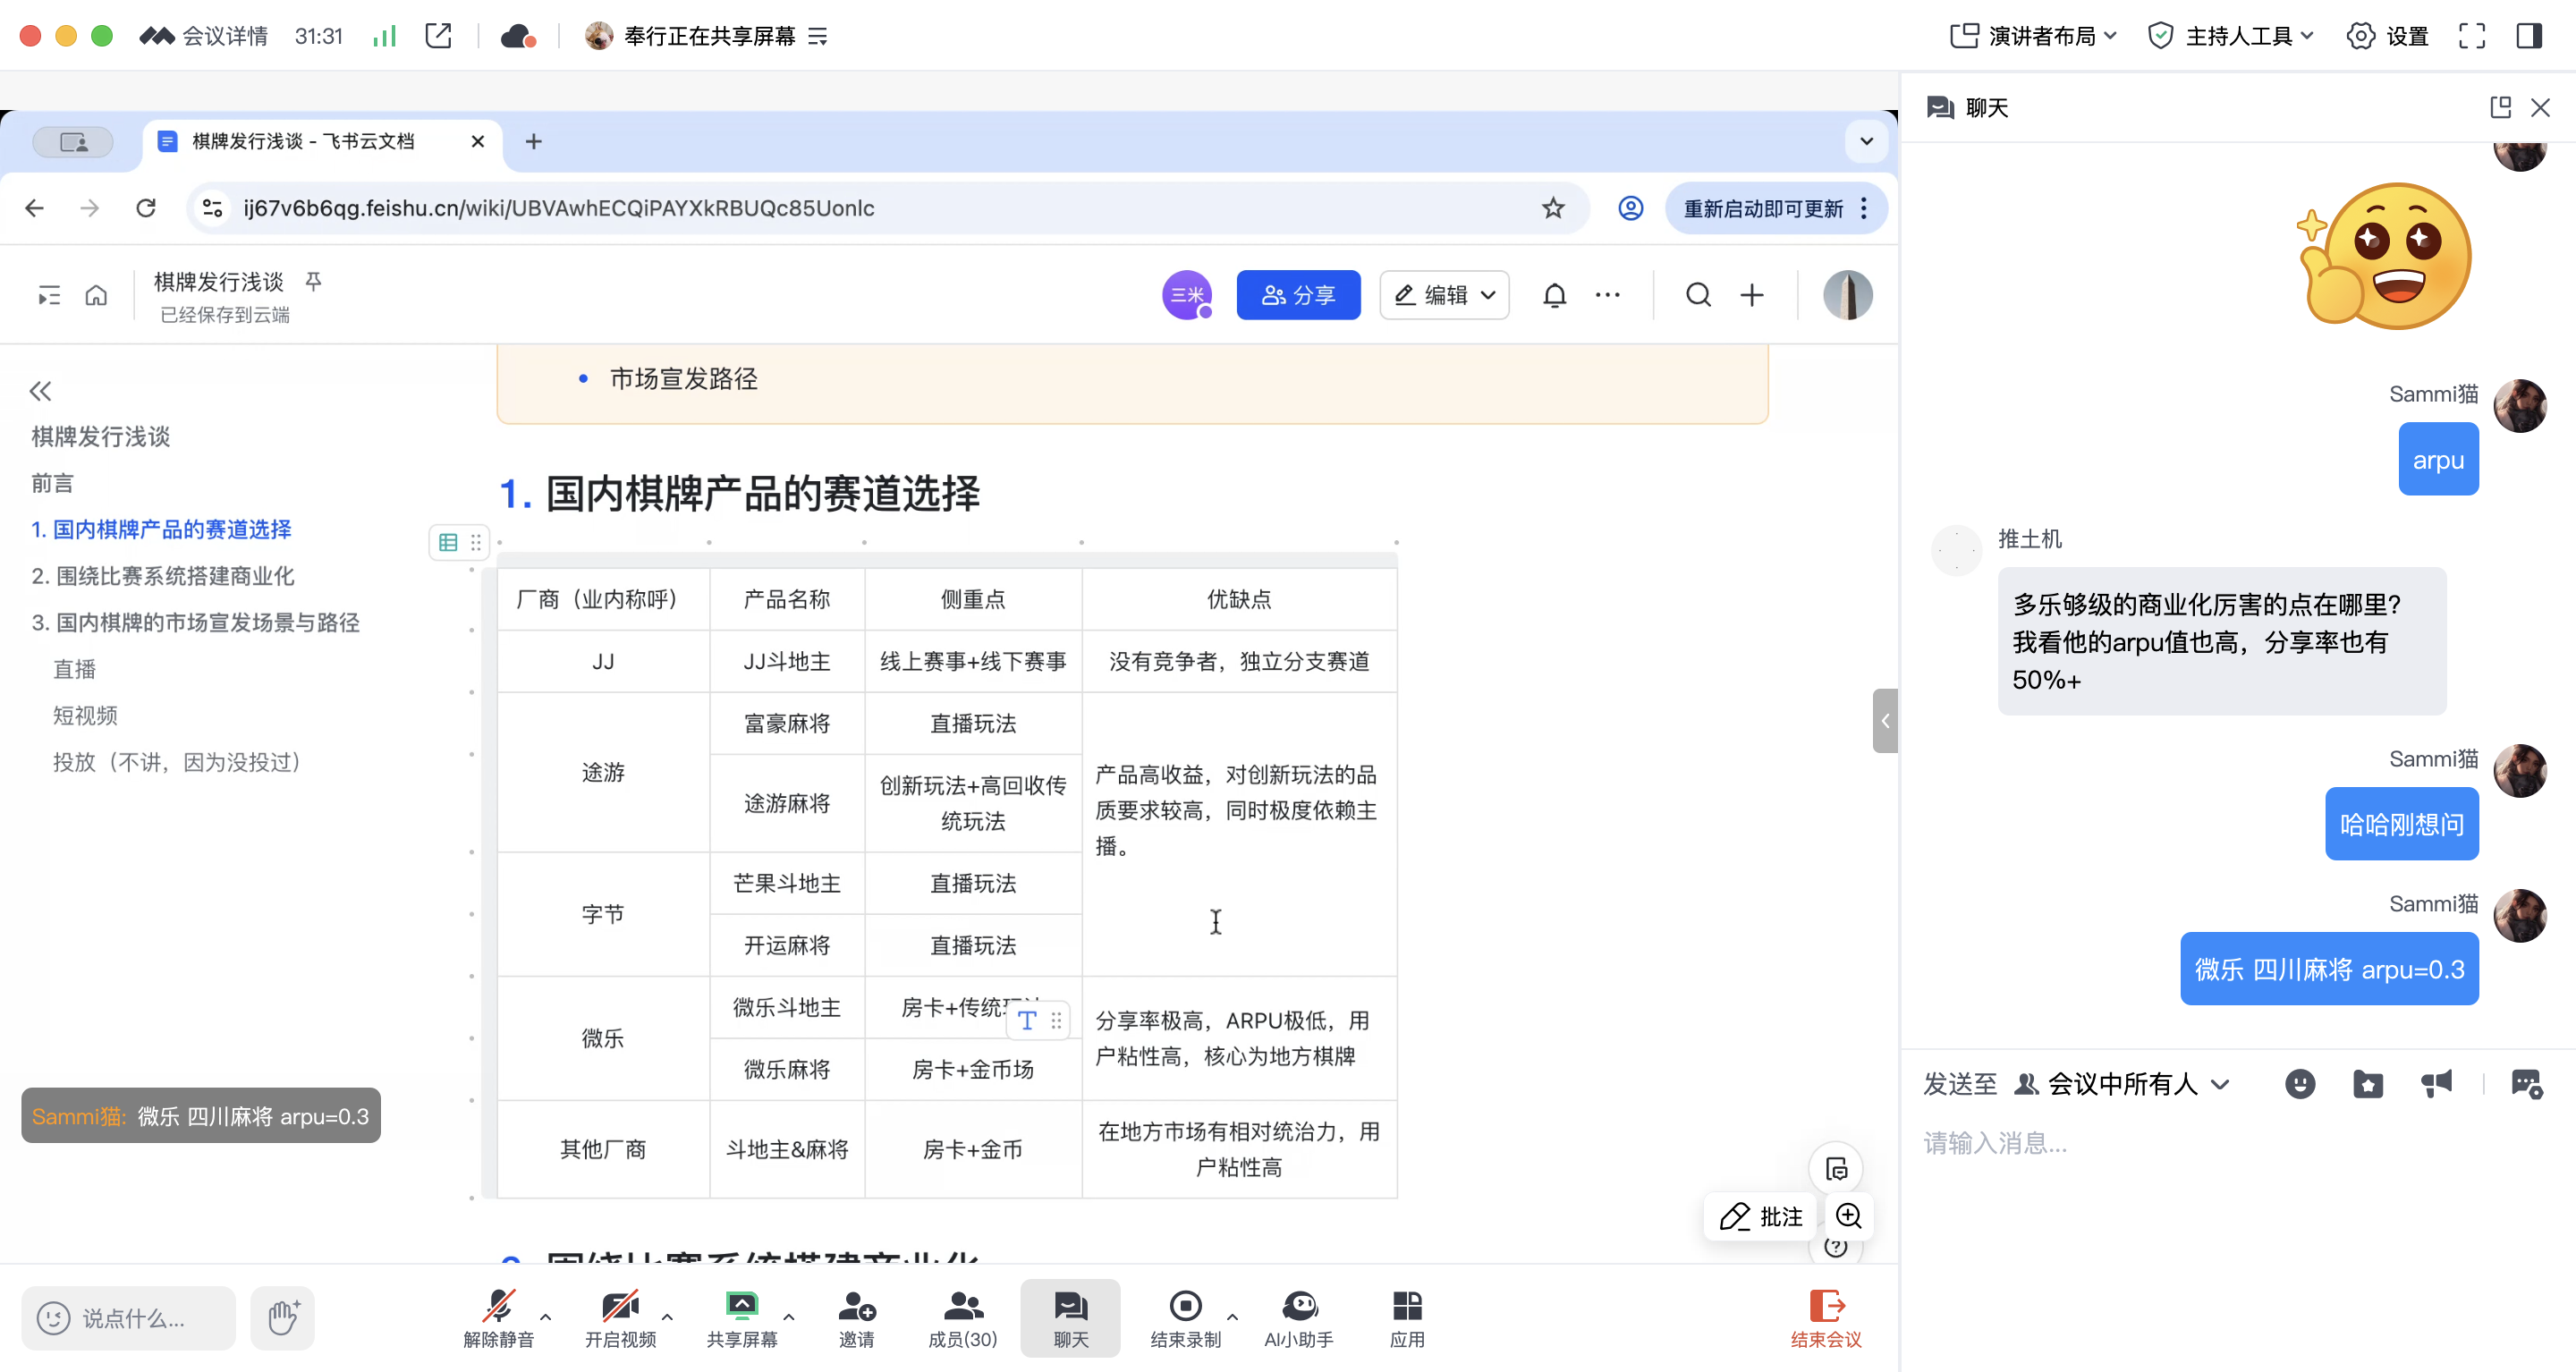The height and width of the screenshot is (1372, 2576).
Task: Click the cloud recording status icon
Action: [x=518, y=36]
